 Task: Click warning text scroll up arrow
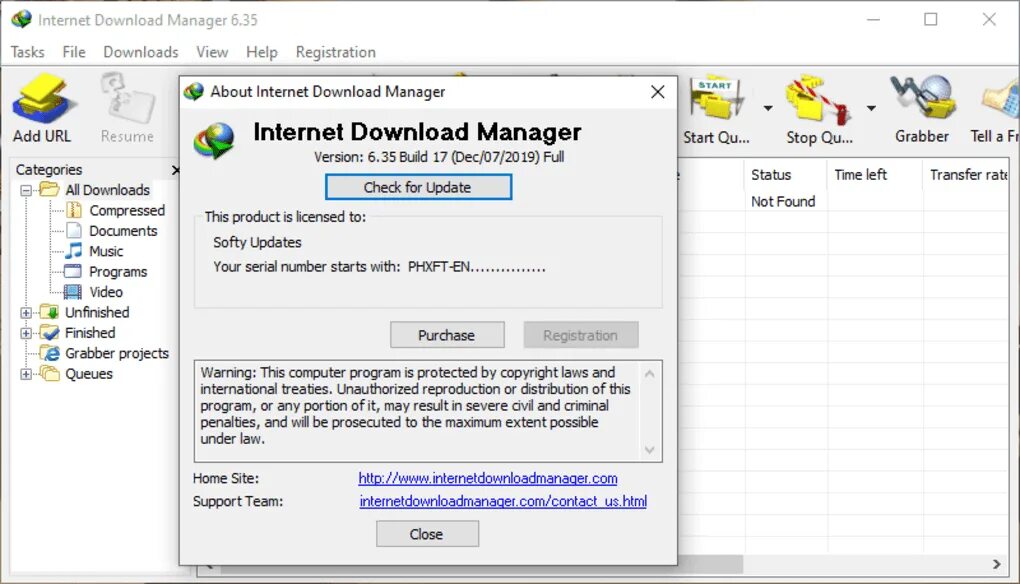649,374
